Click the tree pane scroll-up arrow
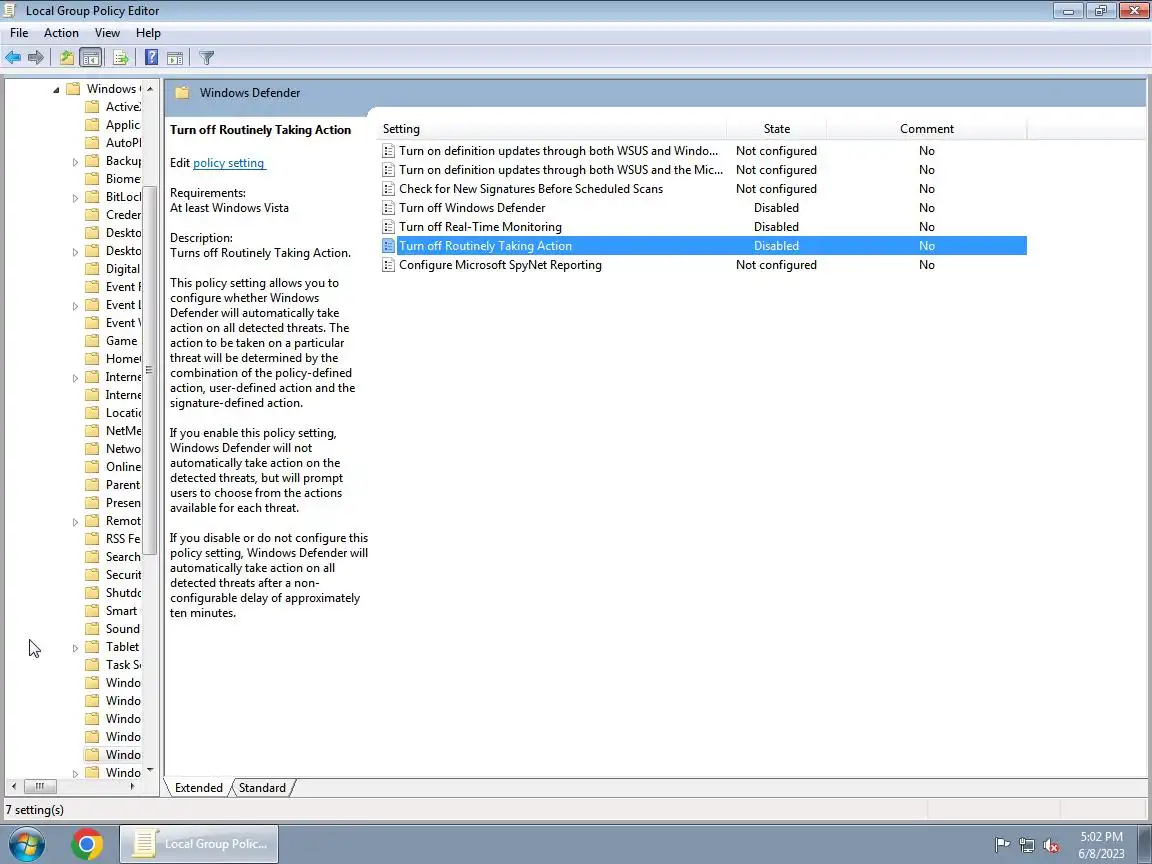The width and height of the screenshot is (1152, 864). tap(150, 89)
